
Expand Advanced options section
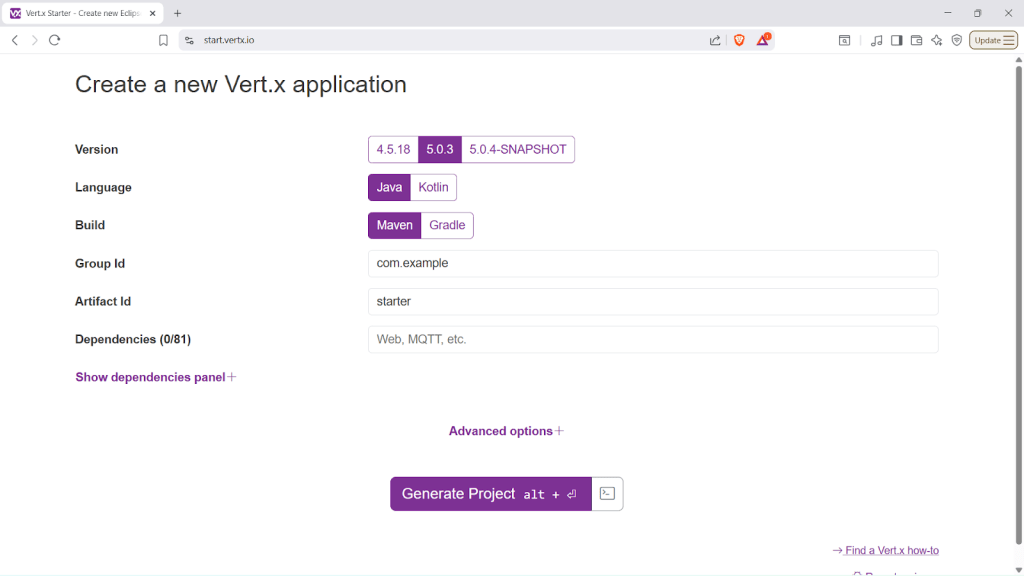(x=506, y=431)
